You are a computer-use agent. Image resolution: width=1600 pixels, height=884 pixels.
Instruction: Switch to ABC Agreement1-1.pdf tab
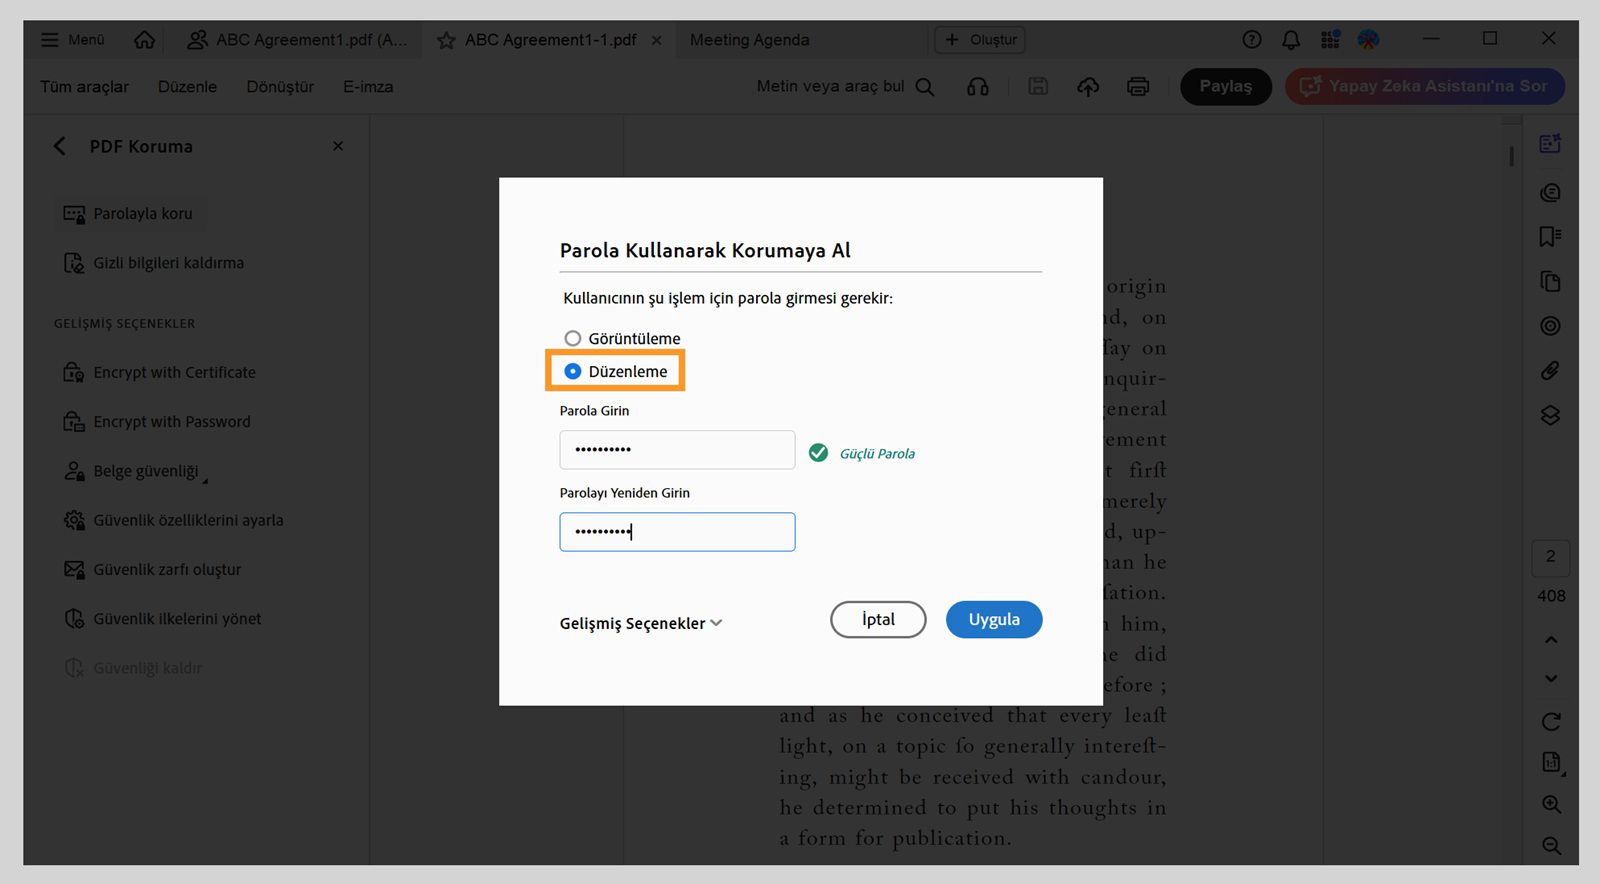click(550, 40)
